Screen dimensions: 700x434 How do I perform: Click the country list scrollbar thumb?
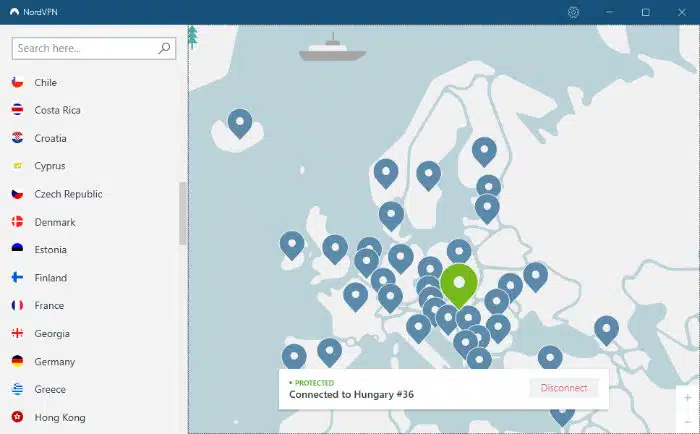tap(183, 213)
